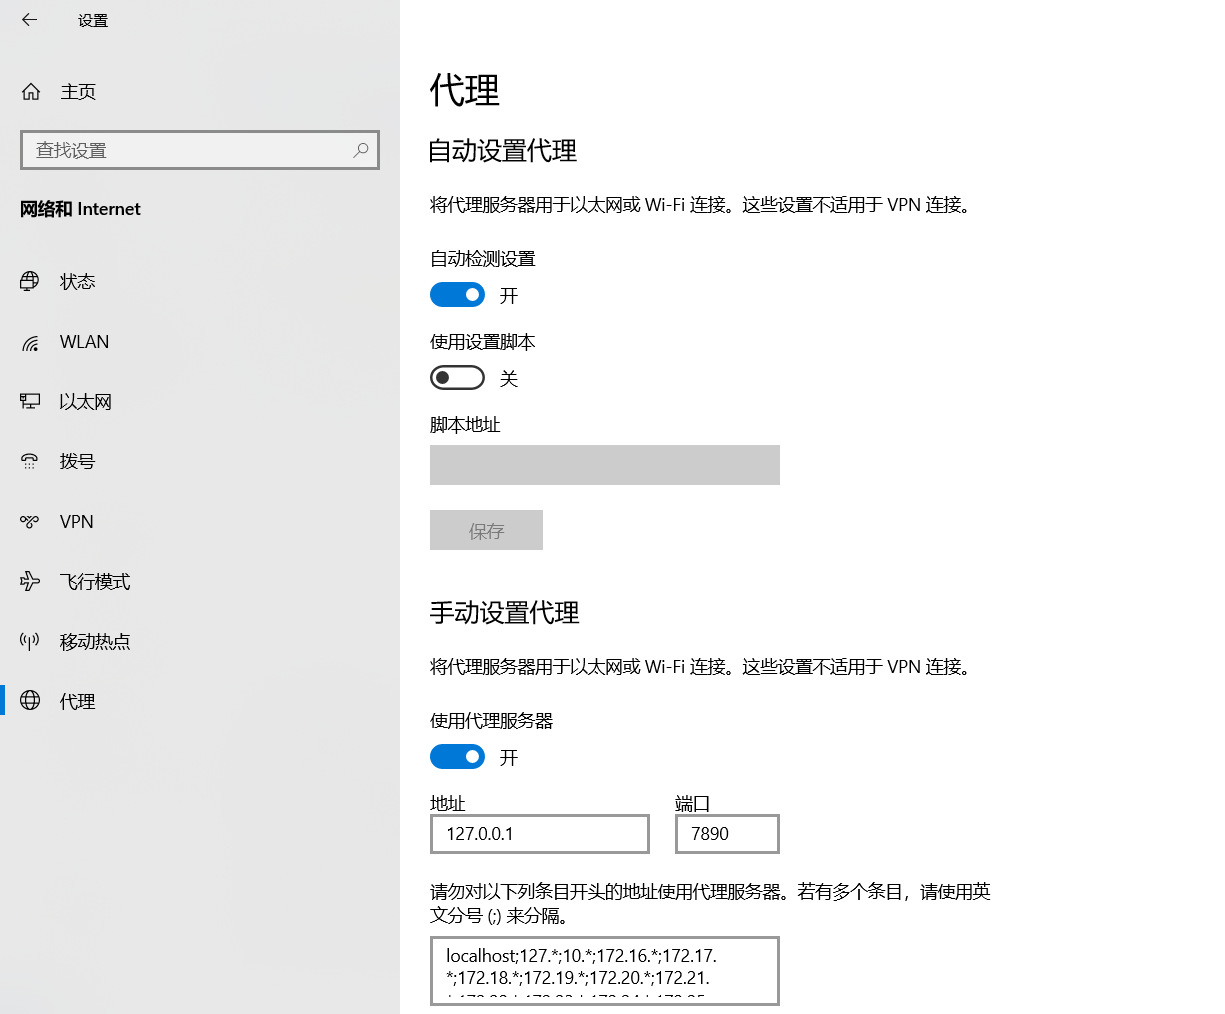Image resolution: width=1225 pixels, height=1014 pixels.
Task: Select the 移动热点 (Mobile hotspot) icon
Action: (30, 641)
